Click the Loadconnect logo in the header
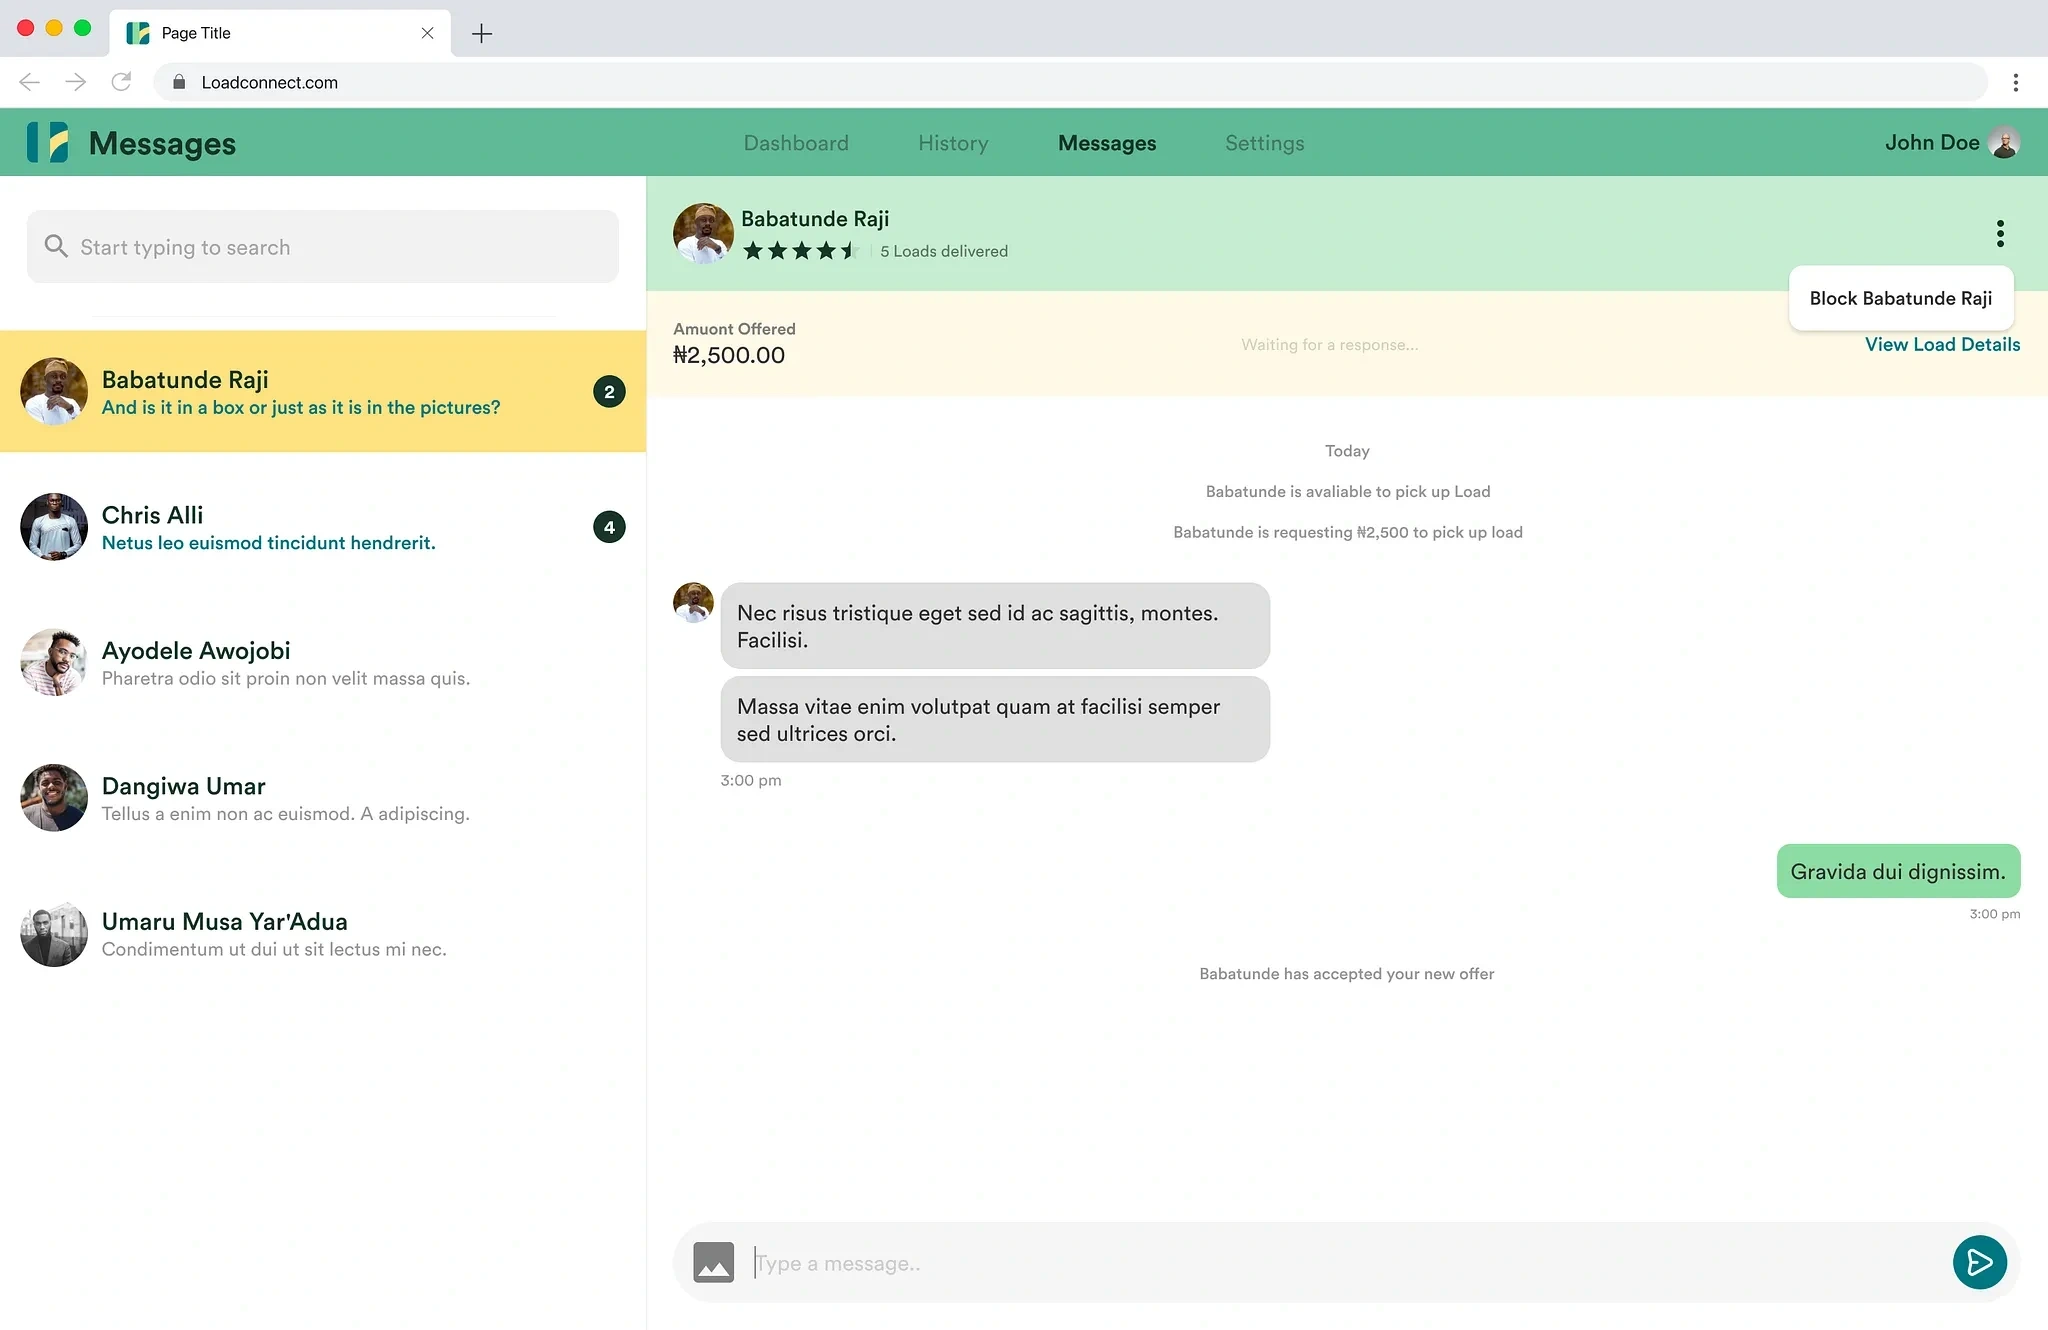 pos(48,143)
